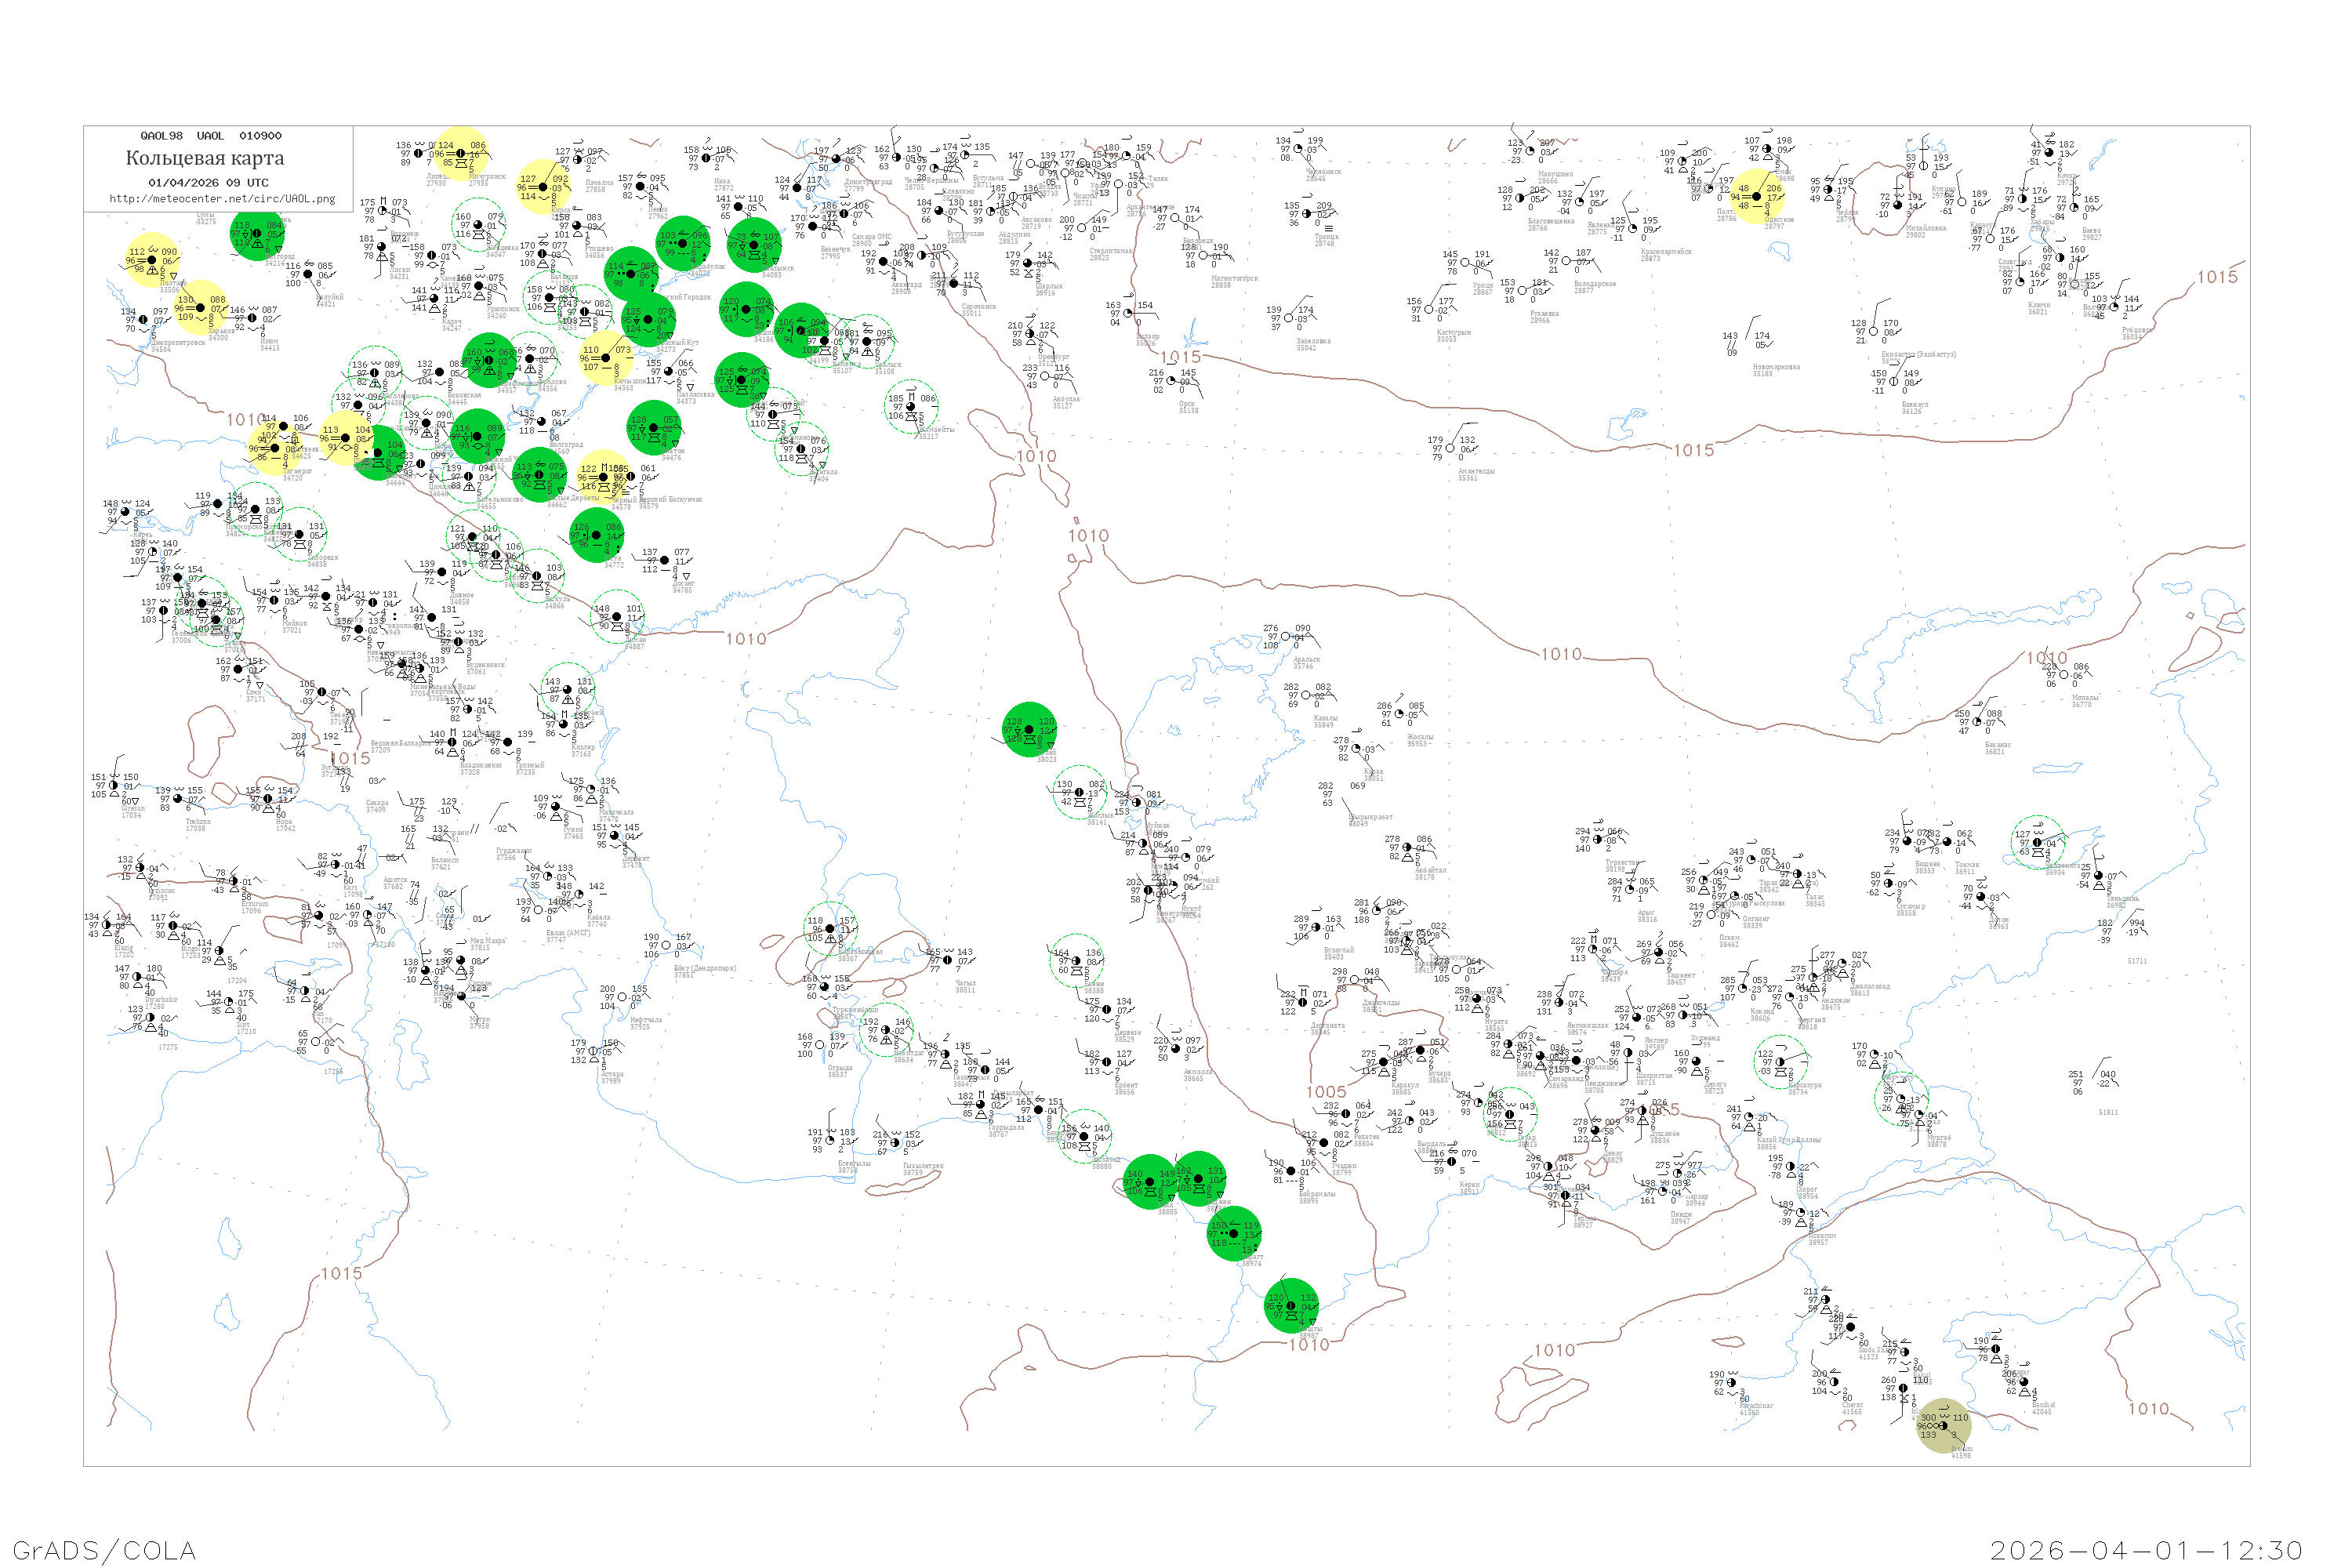The image size is (2352, 1568).
Task: Click the green station marker near Юста 34772
Action: [597, 535]
